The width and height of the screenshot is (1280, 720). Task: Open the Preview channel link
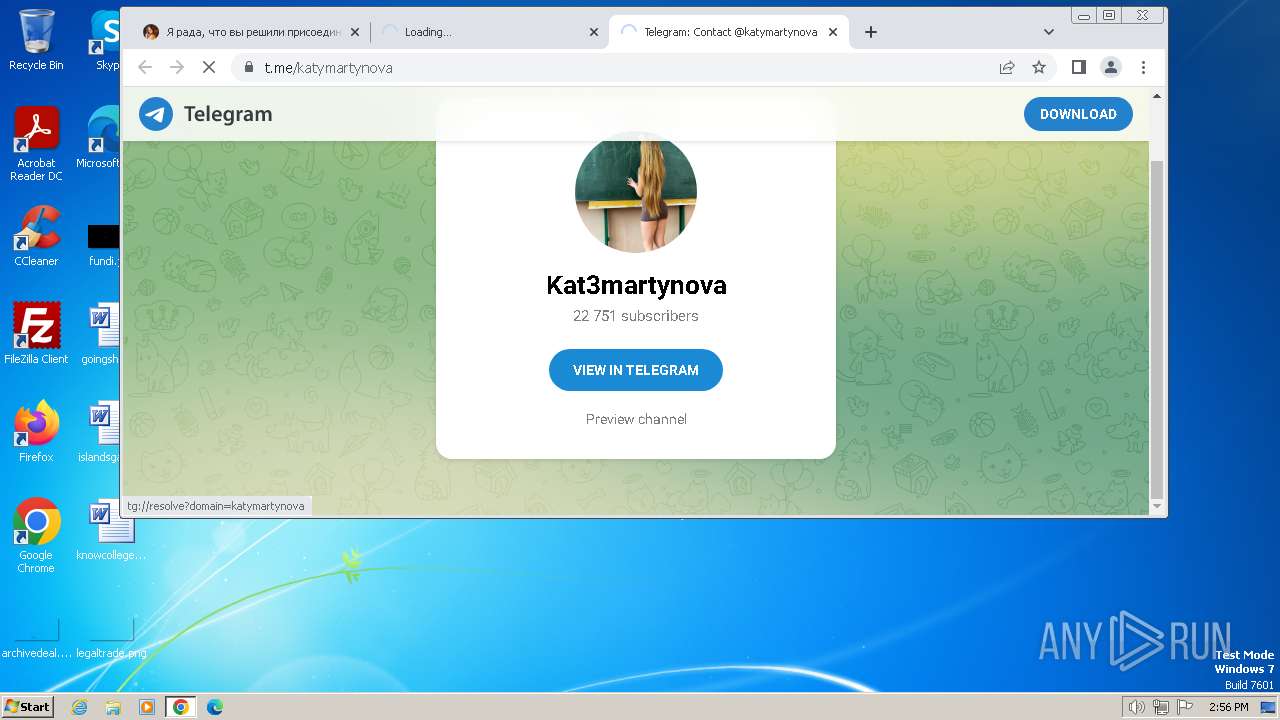coord(636,419)
